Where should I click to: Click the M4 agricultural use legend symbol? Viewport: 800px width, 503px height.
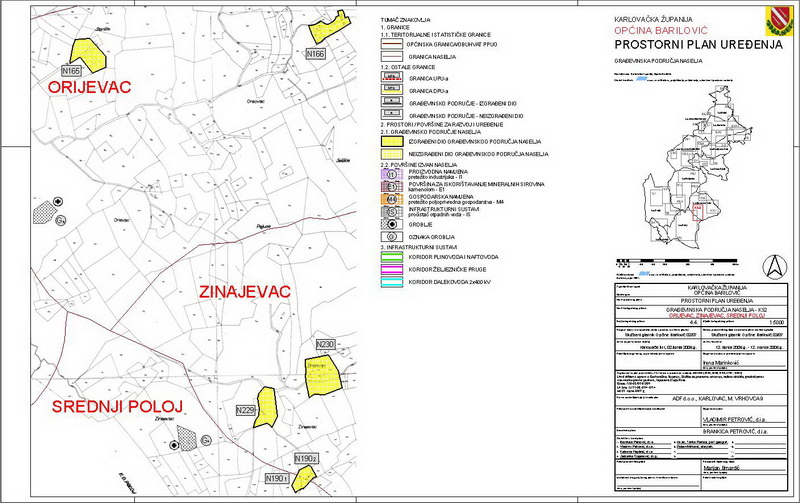pyautogui.click(x=391, y=199)
